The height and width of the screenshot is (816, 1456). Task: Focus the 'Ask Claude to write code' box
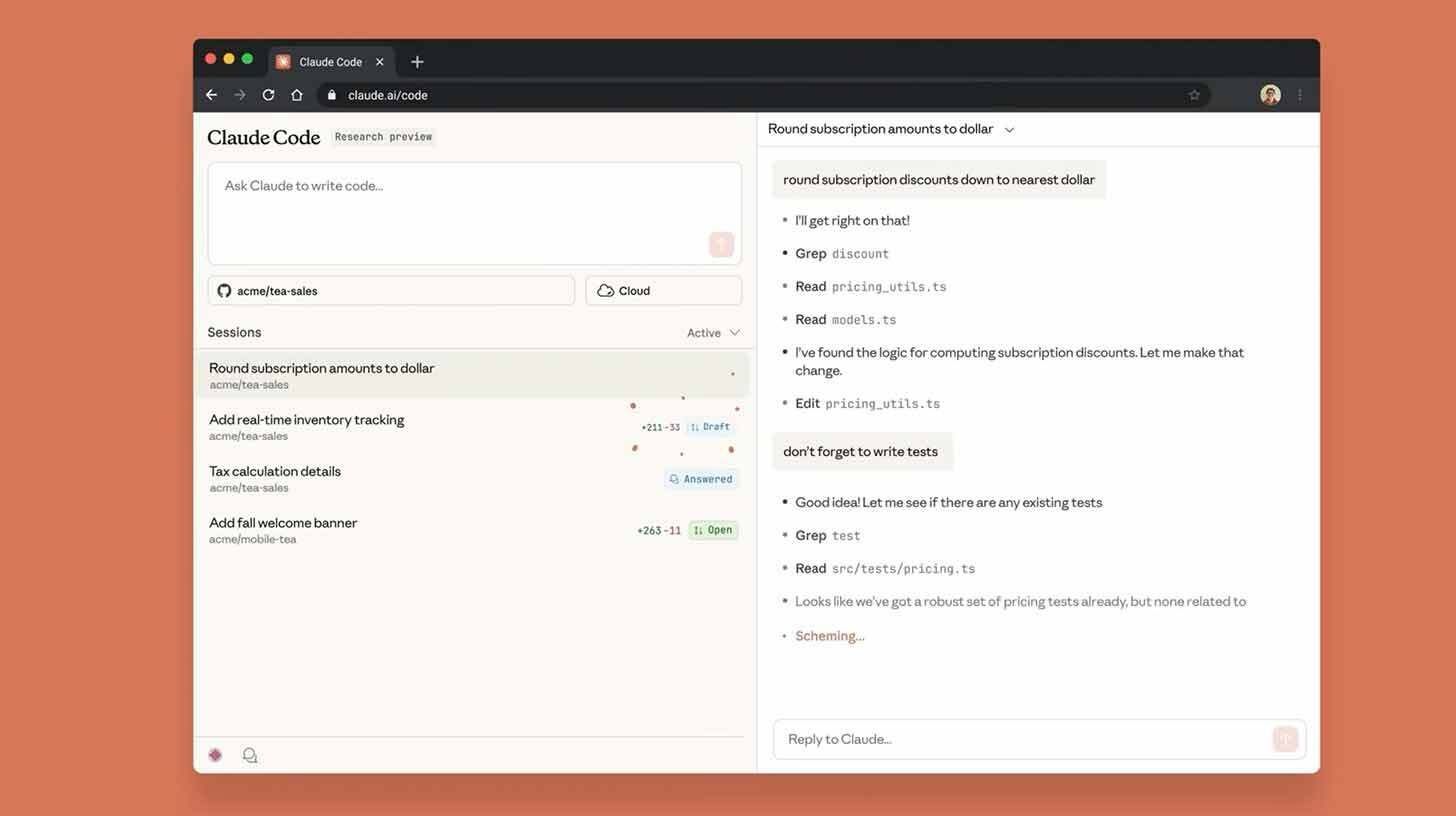[x=475, y=213]
